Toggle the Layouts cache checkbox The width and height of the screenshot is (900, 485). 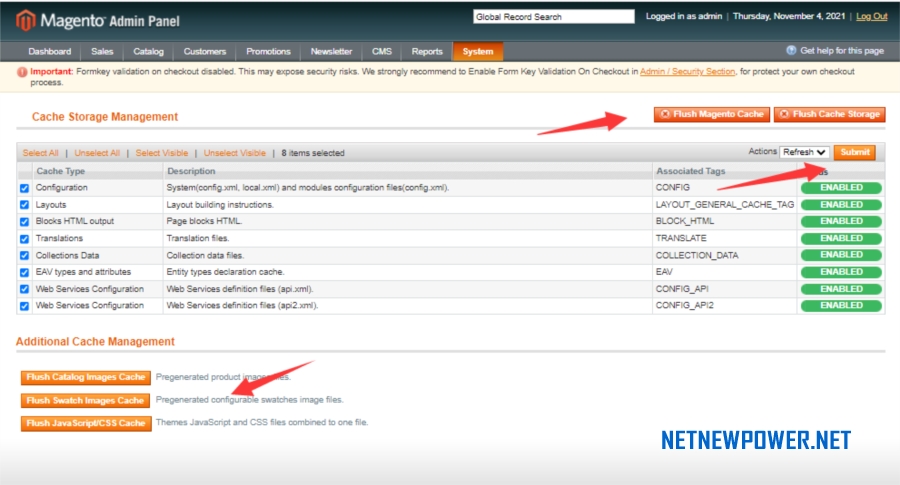pyautogui.click(x=24, y=205)
